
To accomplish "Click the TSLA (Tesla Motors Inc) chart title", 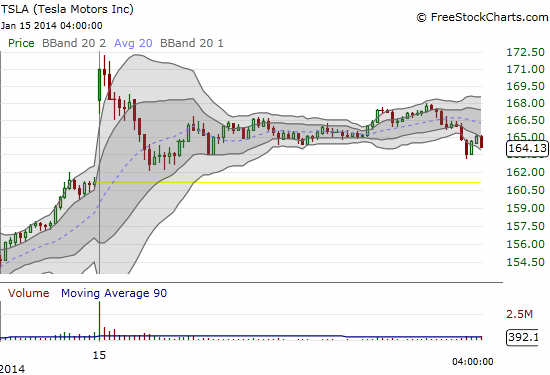I will click(x=67, y=9).
